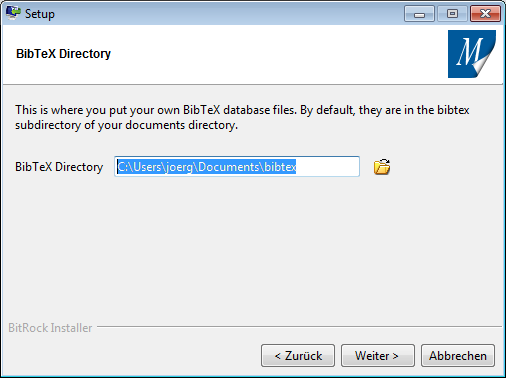
Task: Click inside the BibTeX Directory path field
Action: (x=237, y=166)
